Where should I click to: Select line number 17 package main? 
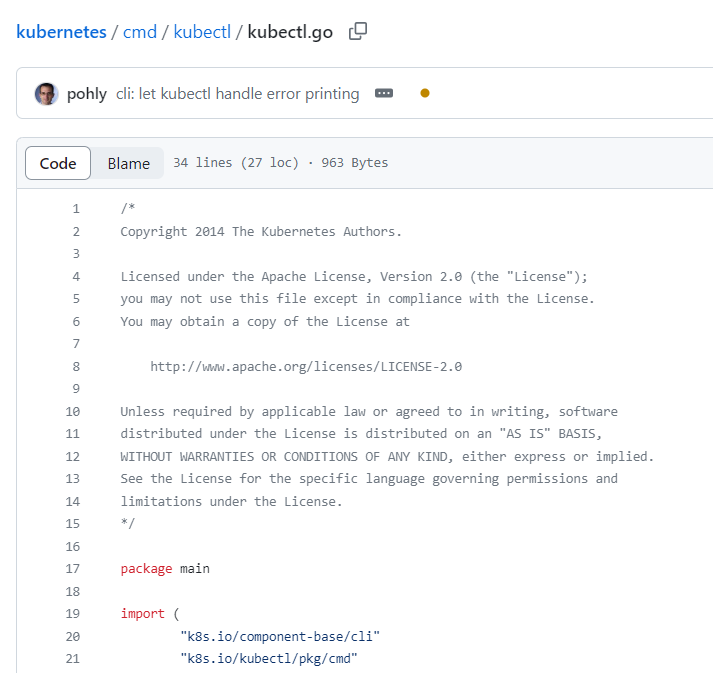click(73, 568)
